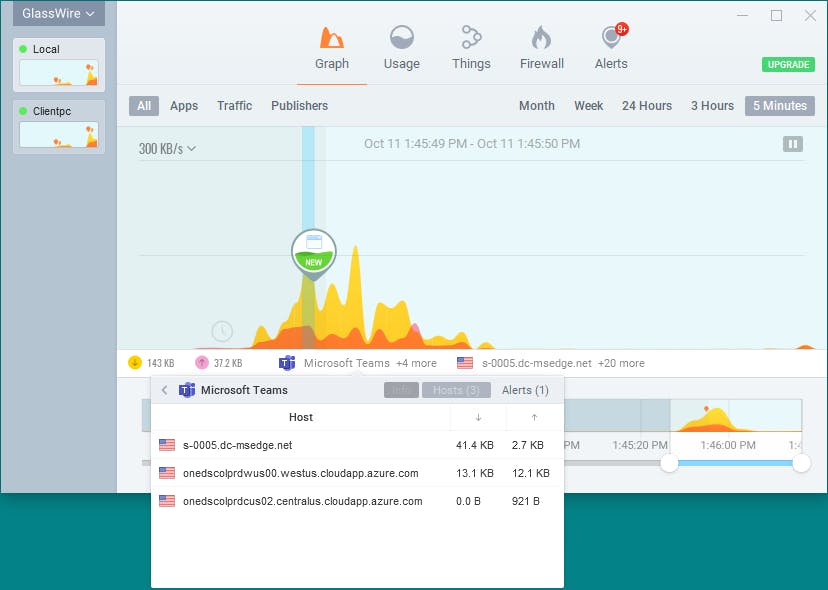The width and height of the screenshot is (828, 590).
Task: Click the 921 B upload value
Action: [x=525, y=501]
